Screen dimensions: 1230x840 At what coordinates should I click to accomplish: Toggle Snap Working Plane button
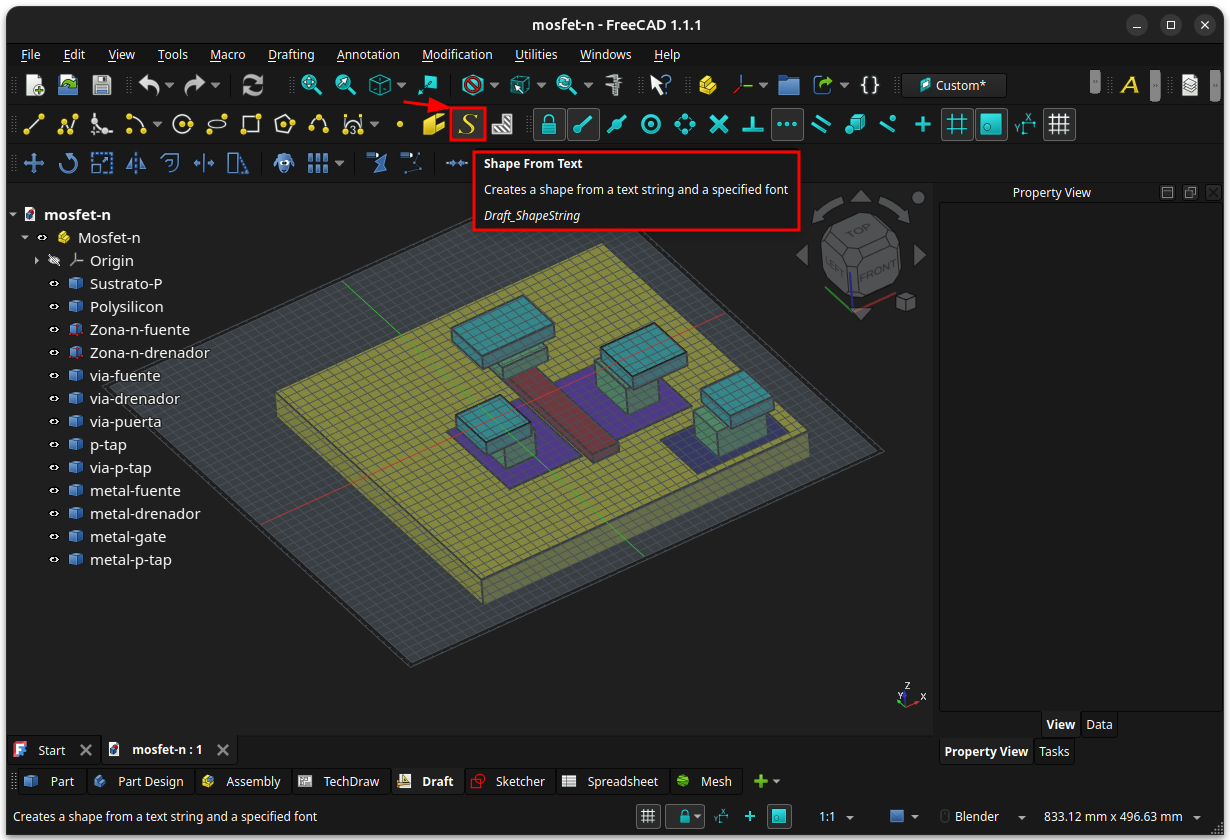click(x=991, y=124)
